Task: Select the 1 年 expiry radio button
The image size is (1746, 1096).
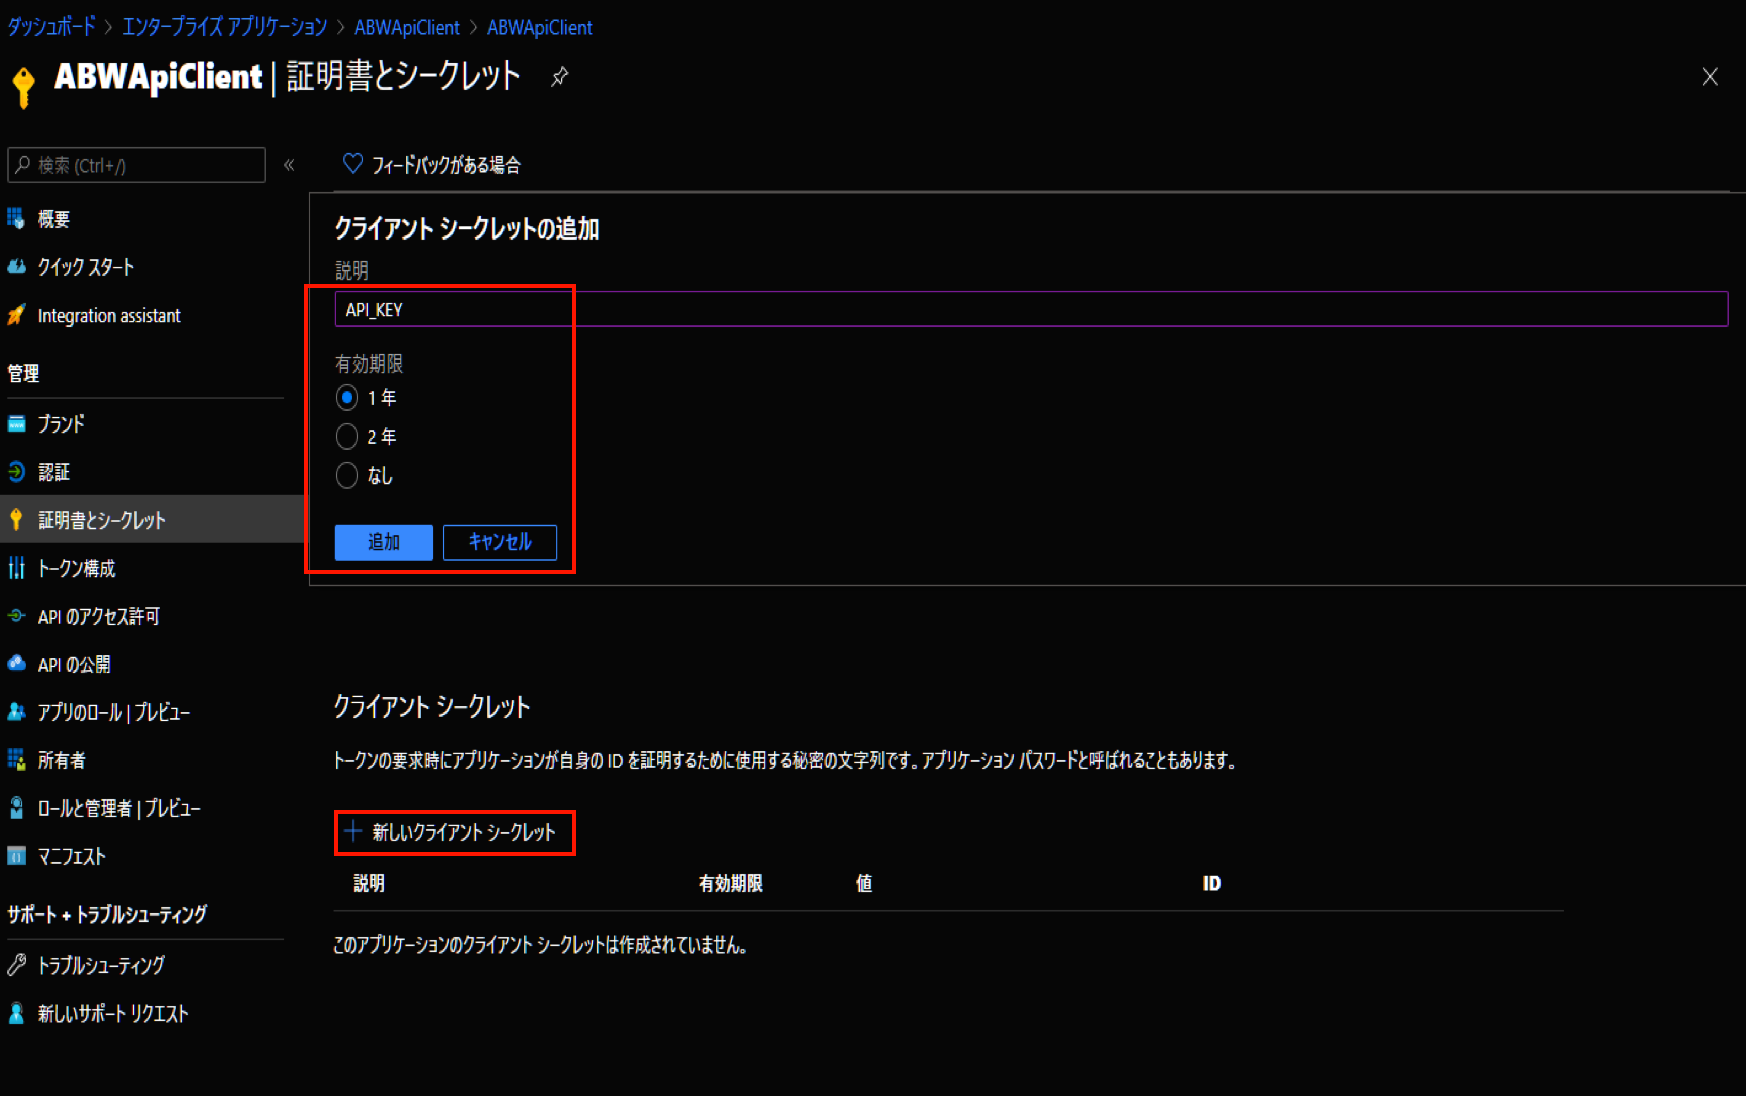Action: pos(347,398)
